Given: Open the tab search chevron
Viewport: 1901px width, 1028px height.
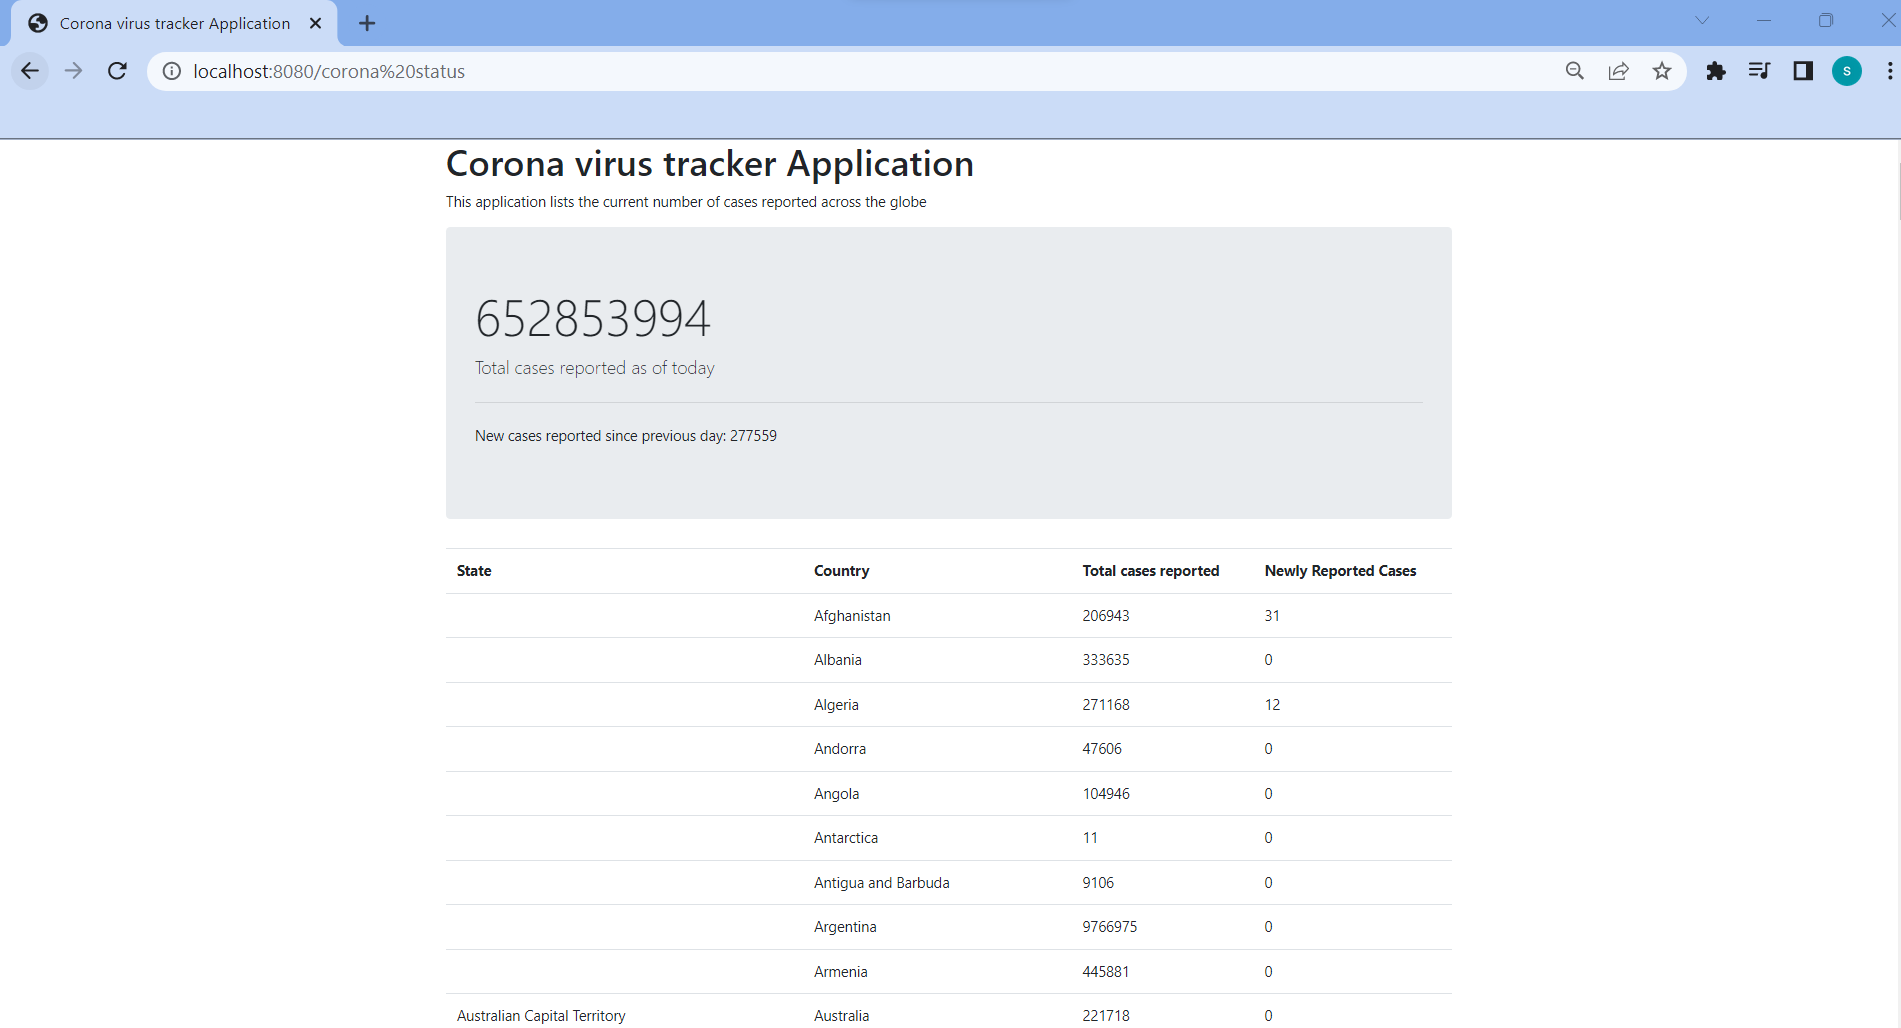Looking at the screenshot, I should [1702, 20].
